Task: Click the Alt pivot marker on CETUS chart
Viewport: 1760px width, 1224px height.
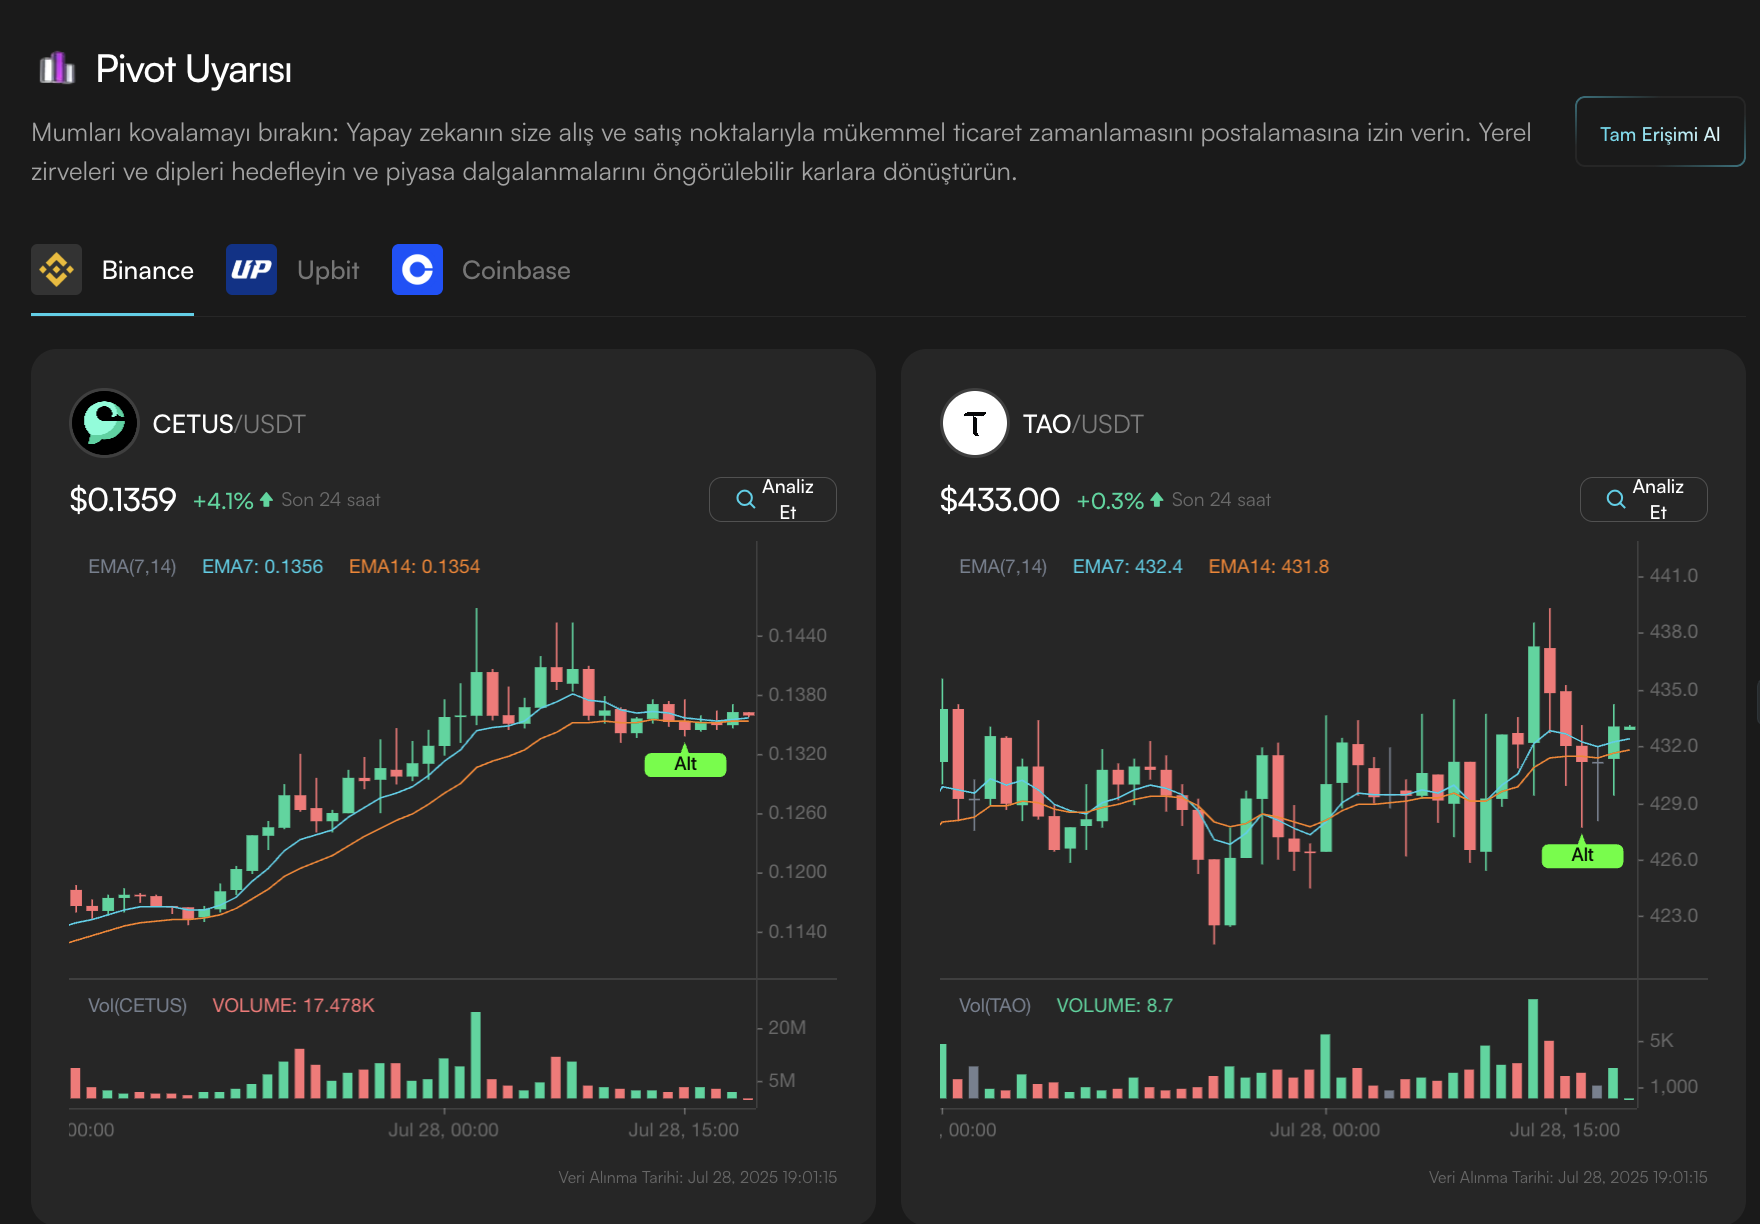Action: [x=685, y=764]
